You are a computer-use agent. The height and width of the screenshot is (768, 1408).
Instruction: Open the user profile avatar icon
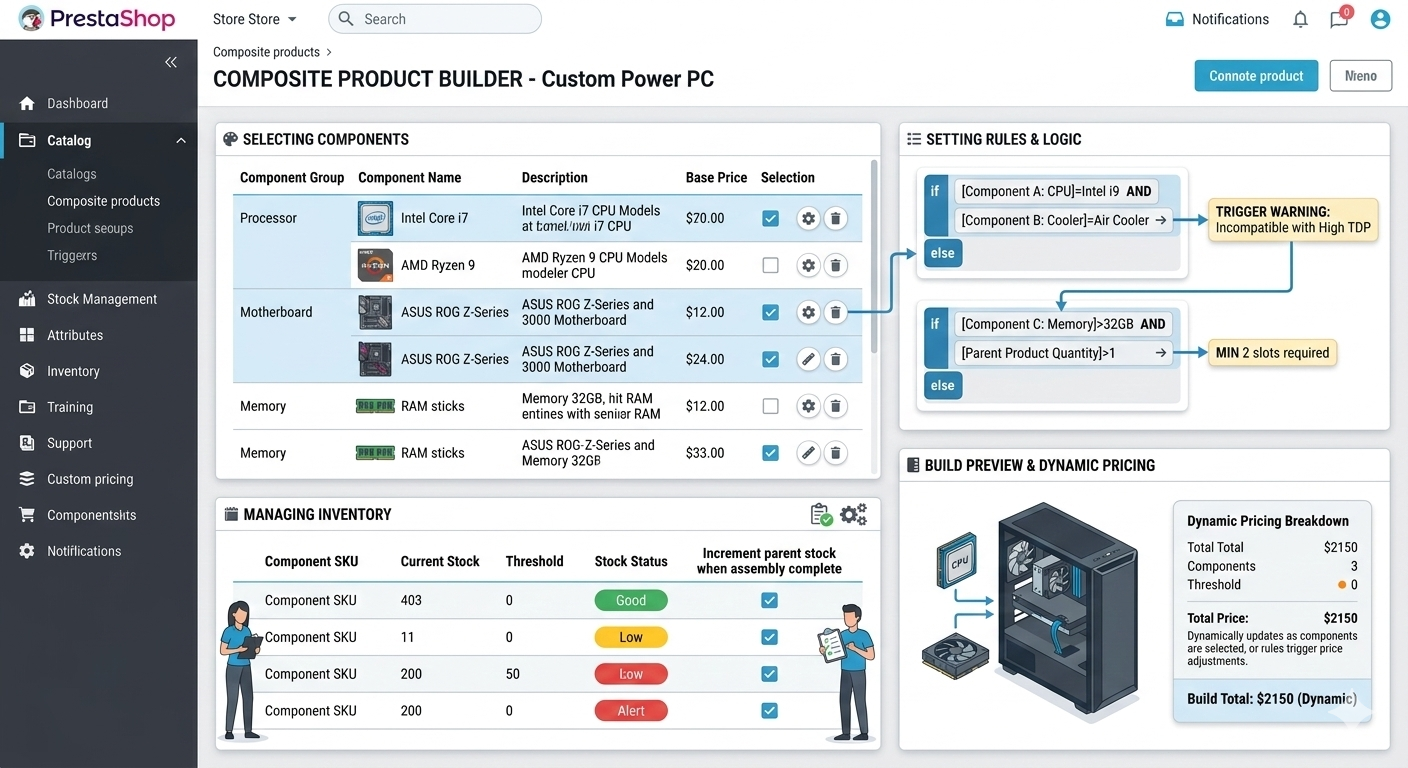[1380, 19]
